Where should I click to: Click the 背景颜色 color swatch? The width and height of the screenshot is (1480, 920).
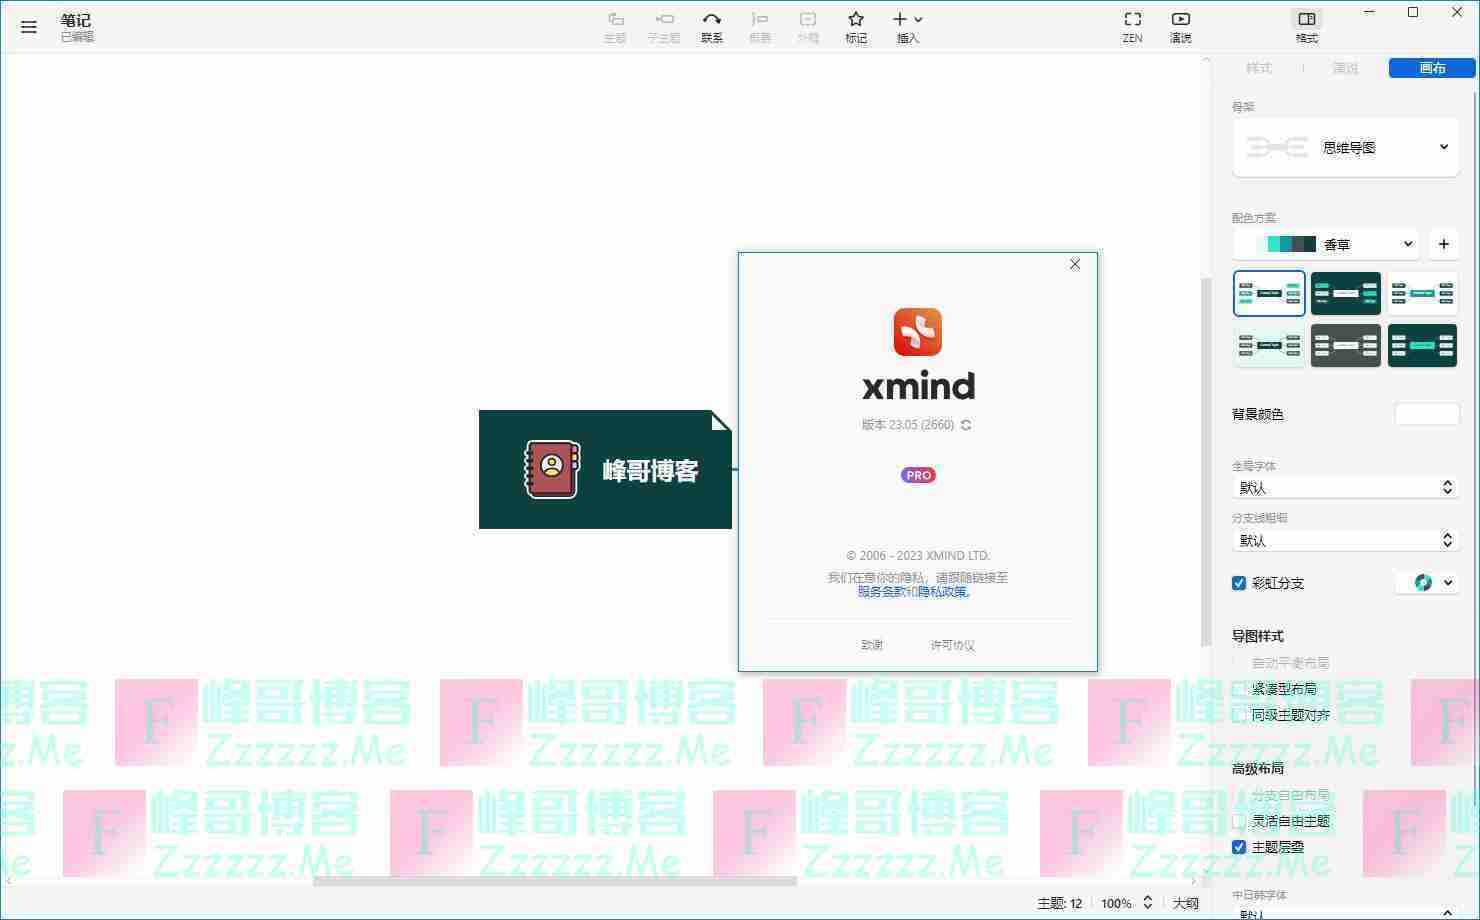coord(1426,414)
